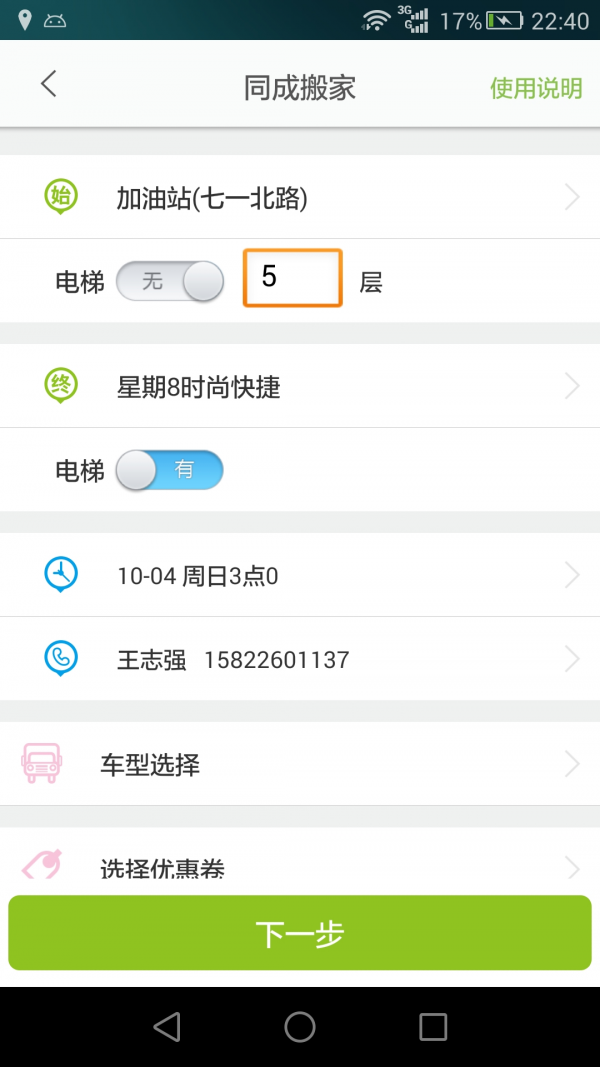Open the 选择优惠券 coupon row

point(300,866)
